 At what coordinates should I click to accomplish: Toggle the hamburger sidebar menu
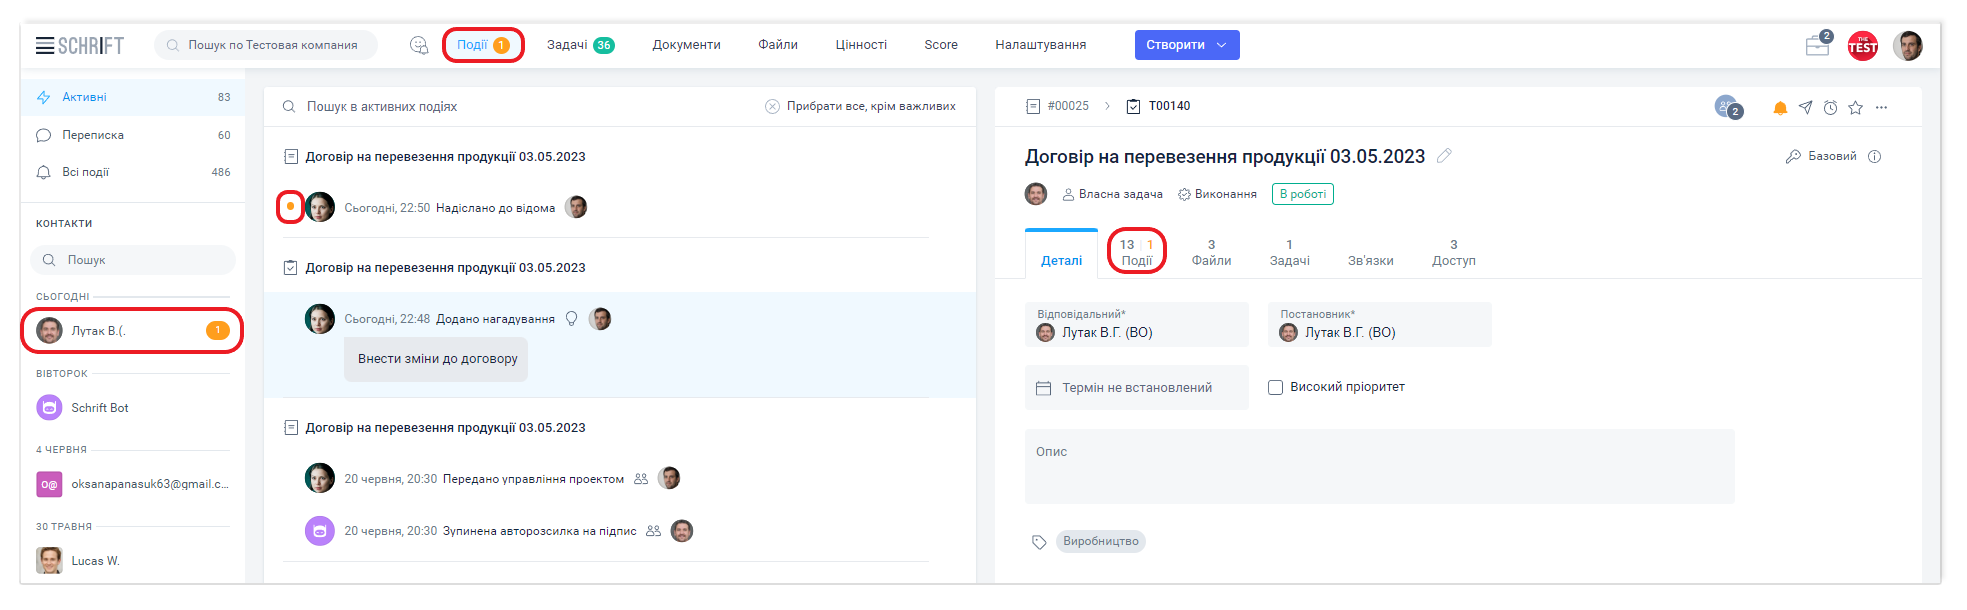coord(45,45)
